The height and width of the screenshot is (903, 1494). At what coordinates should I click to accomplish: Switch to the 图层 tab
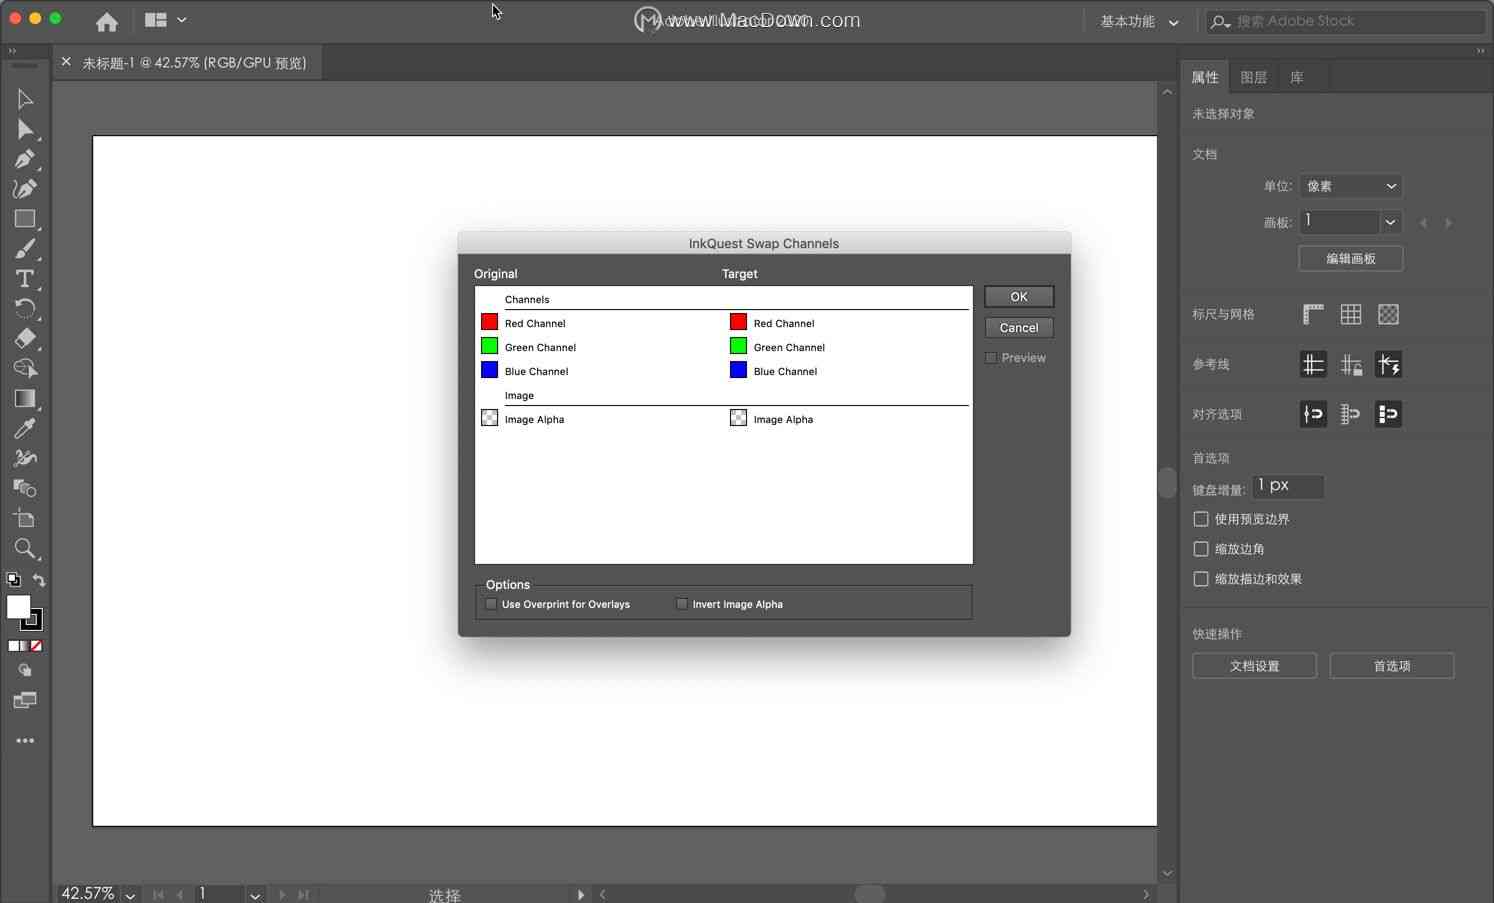(x=1253, y=78)
